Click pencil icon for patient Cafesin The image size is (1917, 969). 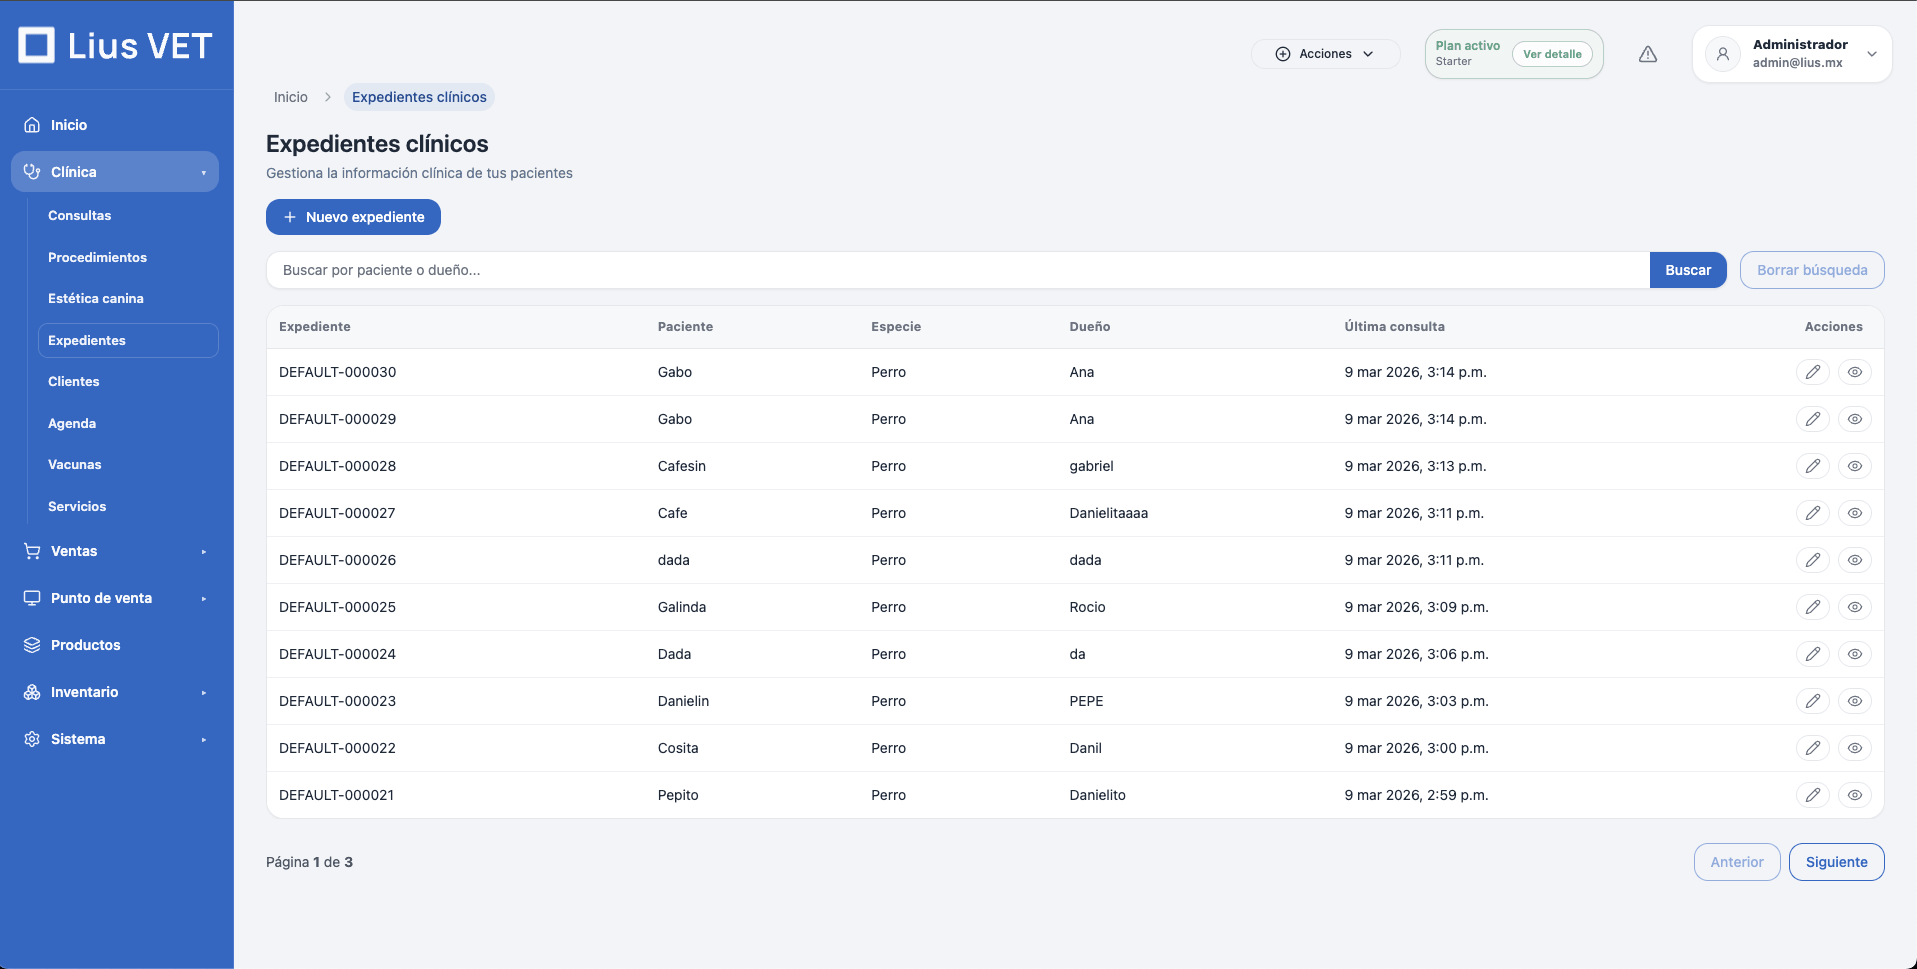(x=1812, y=466)
